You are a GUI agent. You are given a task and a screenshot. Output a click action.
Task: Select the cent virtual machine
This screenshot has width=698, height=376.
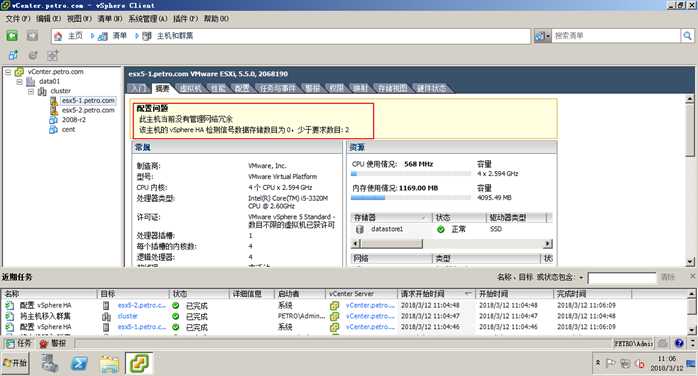point(69,129)
